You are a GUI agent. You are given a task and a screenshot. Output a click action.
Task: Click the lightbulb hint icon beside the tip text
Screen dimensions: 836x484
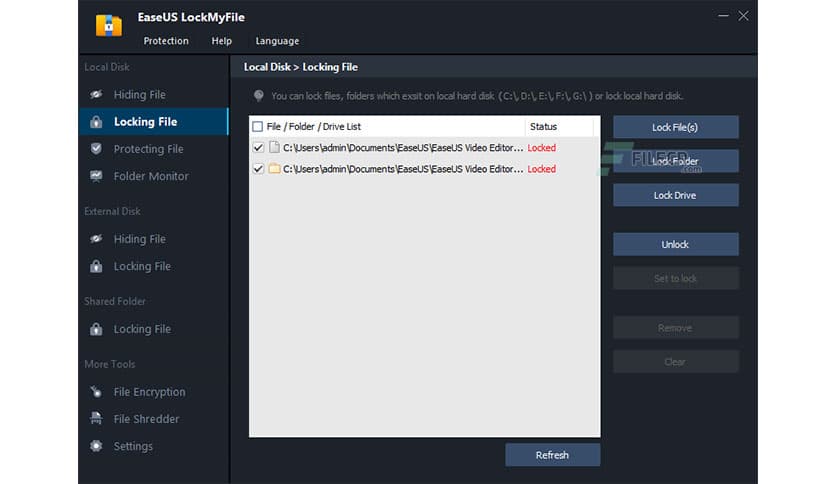click(259, 96)
